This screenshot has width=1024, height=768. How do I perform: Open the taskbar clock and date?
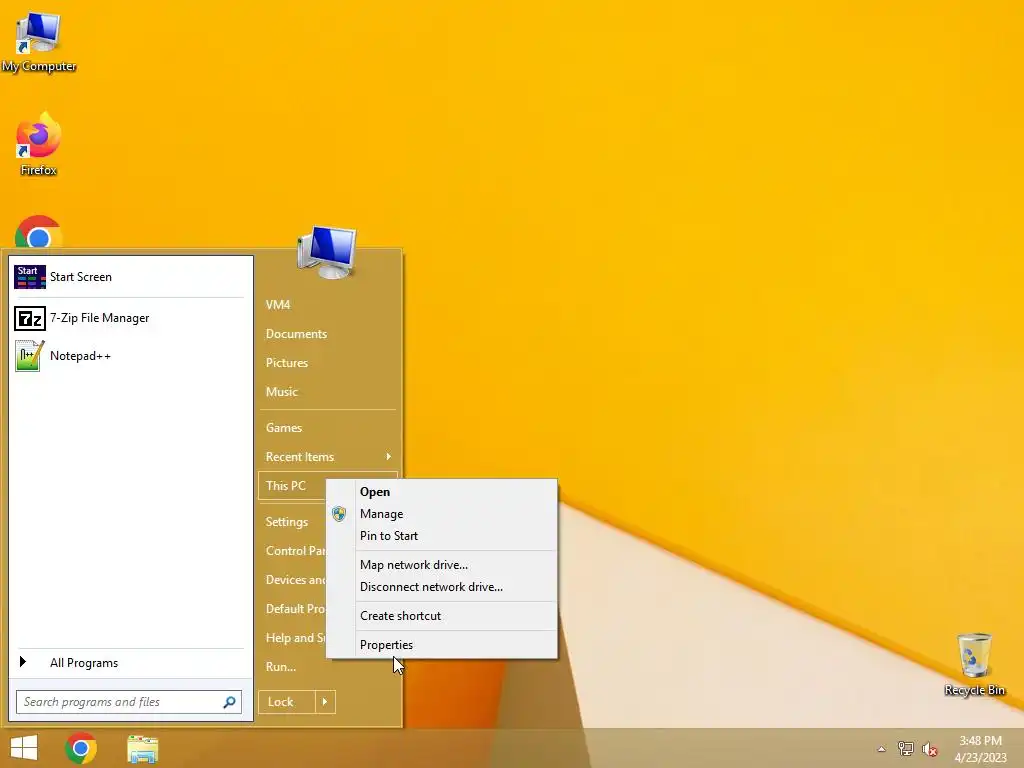pyautogui.click(x=980, y=749)
